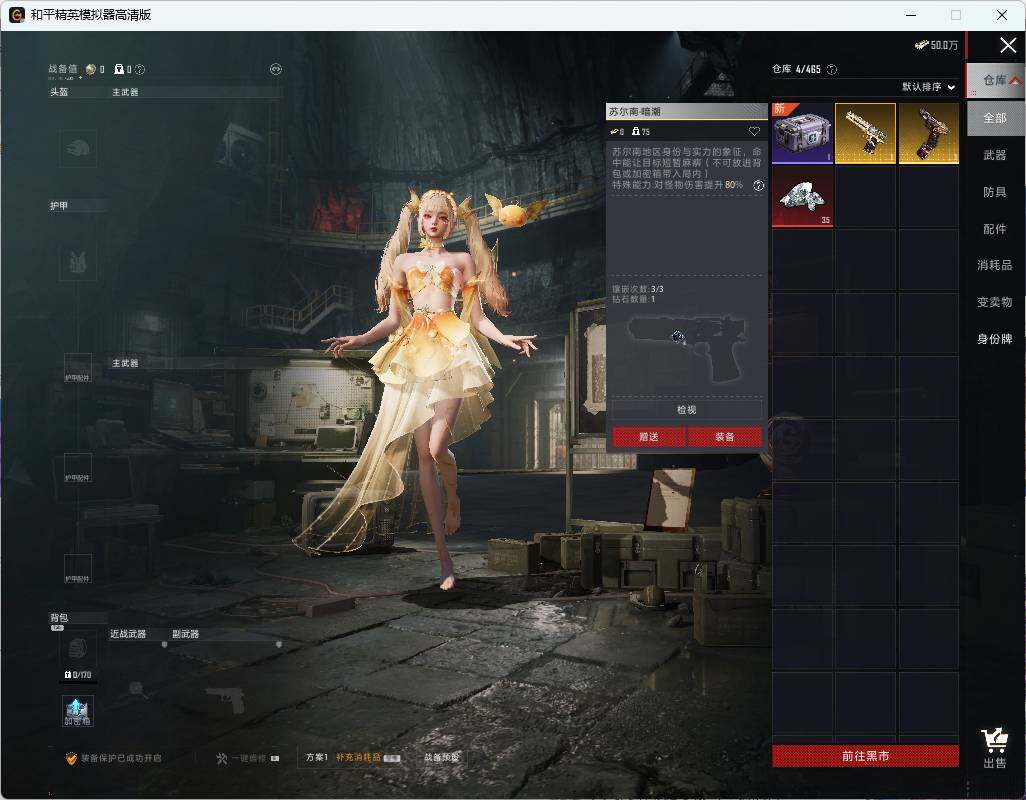Close the warehouse panel with X

point(1008,45)
